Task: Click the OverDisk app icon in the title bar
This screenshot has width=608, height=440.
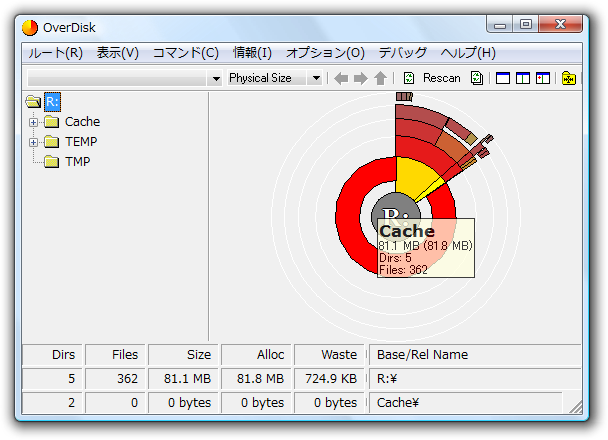Action: click(x=30, y=28)
